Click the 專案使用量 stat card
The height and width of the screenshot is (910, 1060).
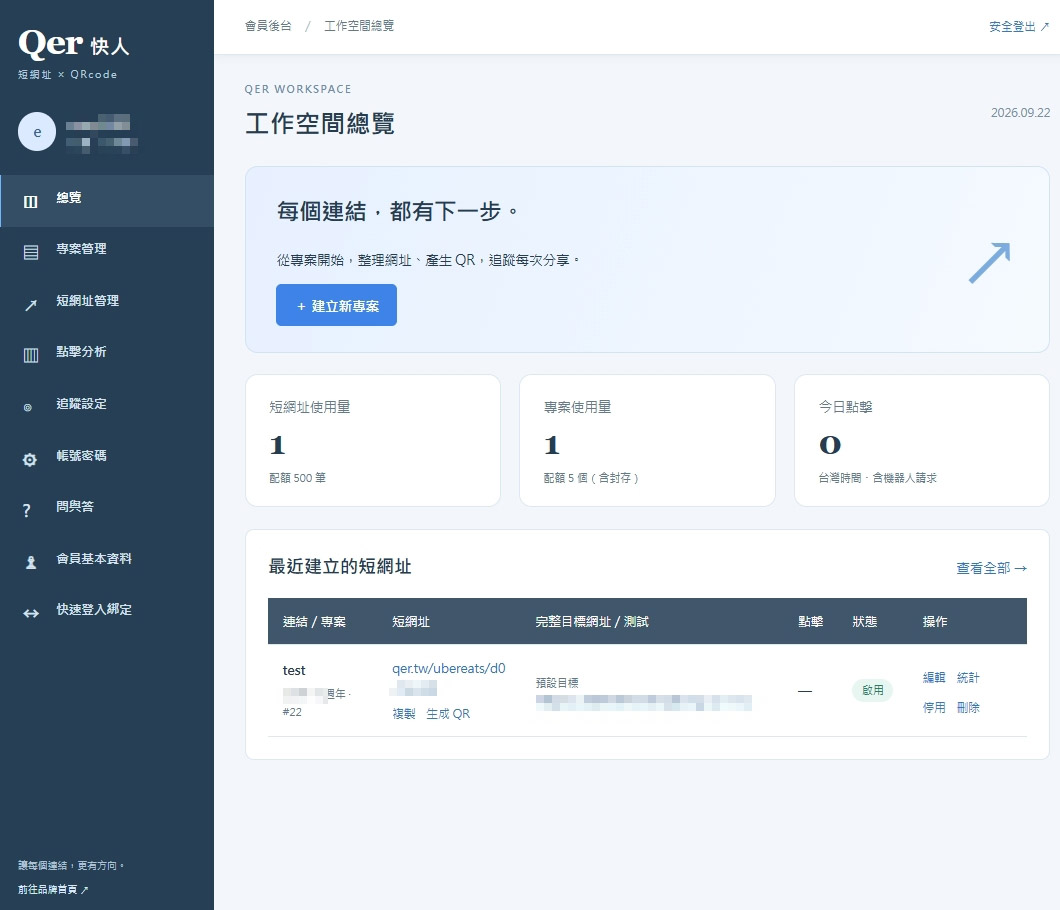(x=647, y=440)
